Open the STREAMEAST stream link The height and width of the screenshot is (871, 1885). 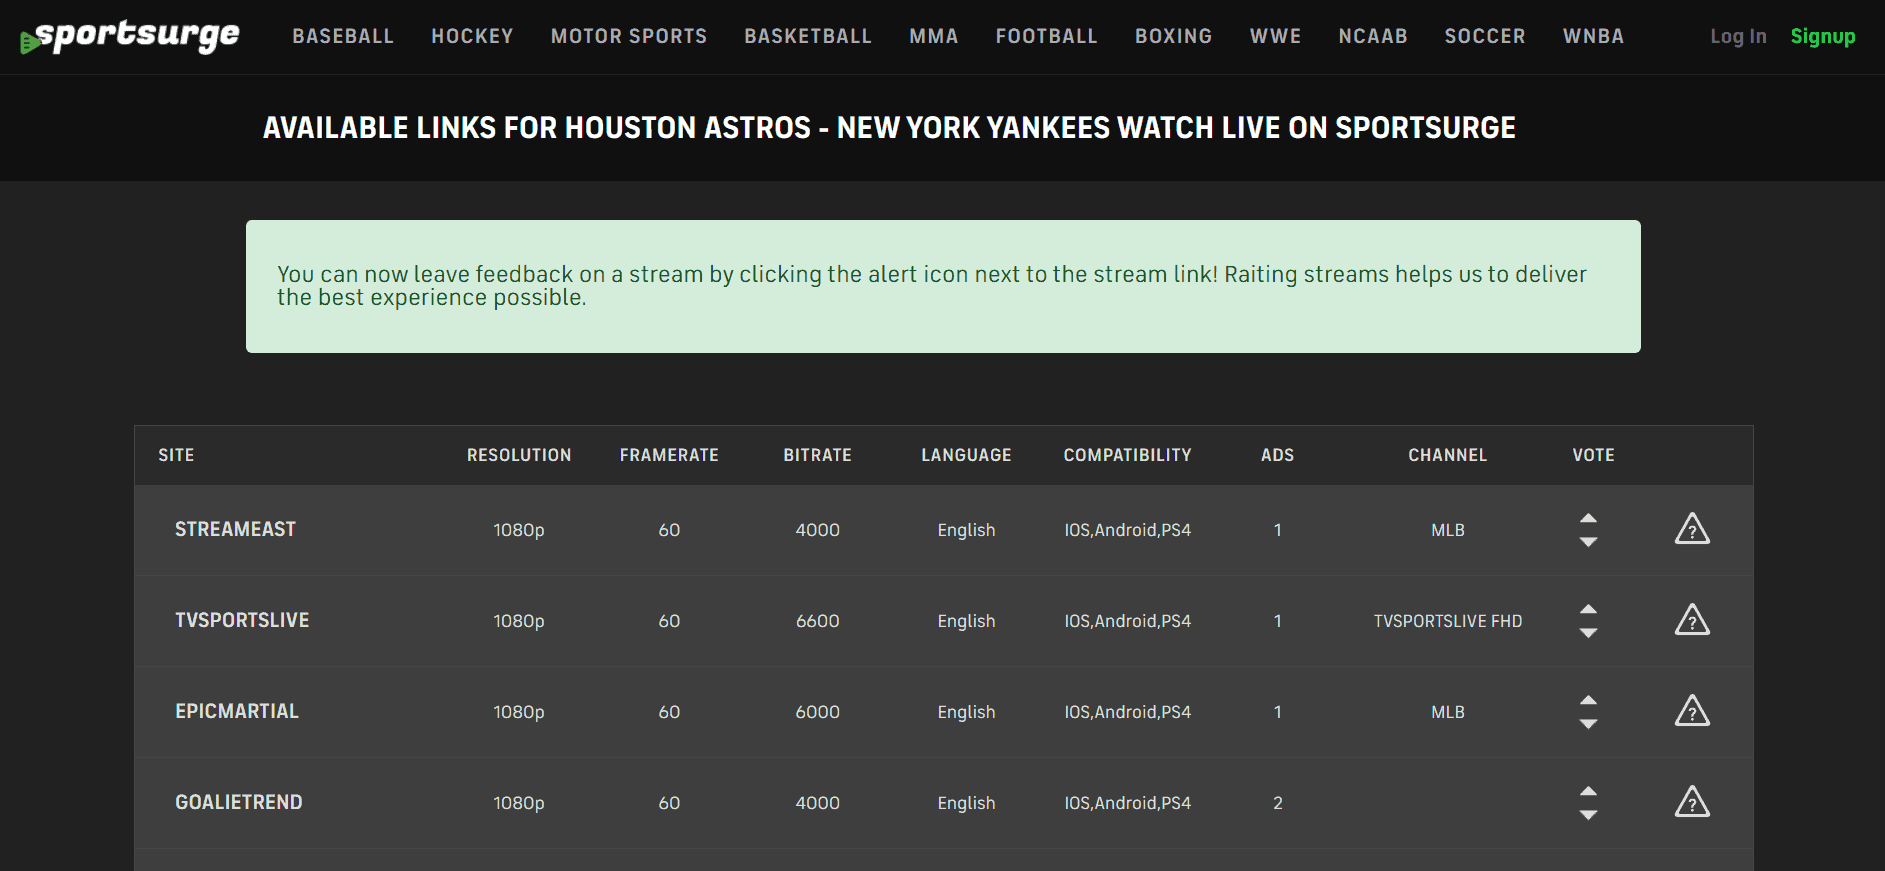236,529
